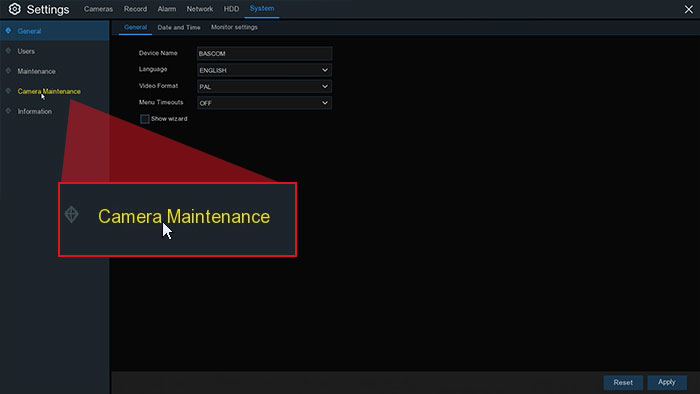This screenshot has width=700, height=394.
Task: Click the diamond icon beside Information
Action: pyautogui.click(x=8, y=111)
